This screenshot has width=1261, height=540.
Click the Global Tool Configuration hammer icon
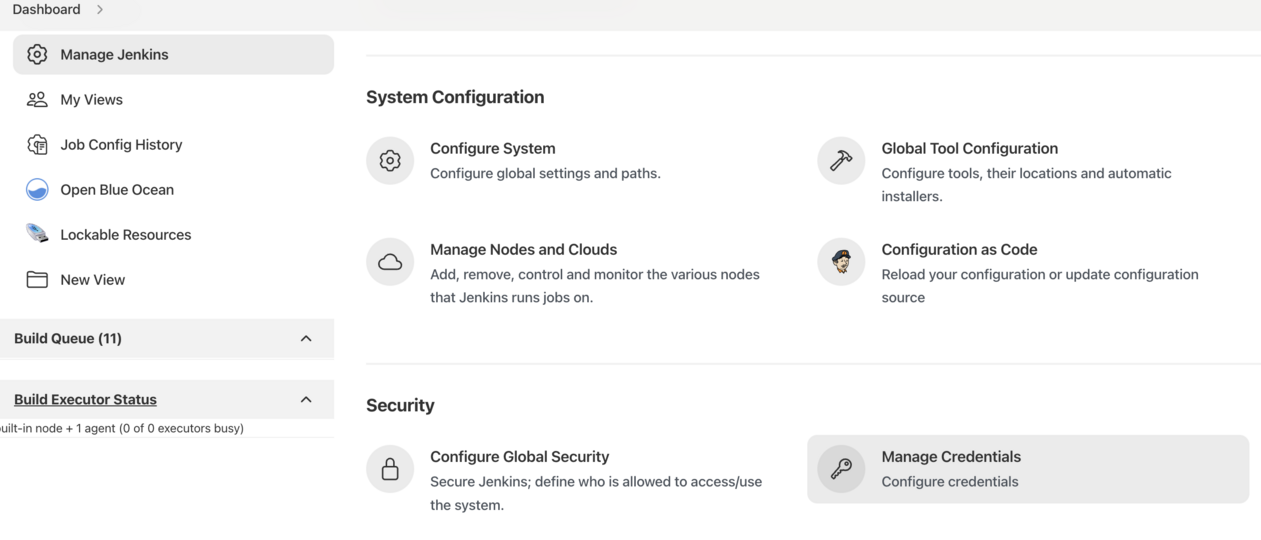[841, 160]
